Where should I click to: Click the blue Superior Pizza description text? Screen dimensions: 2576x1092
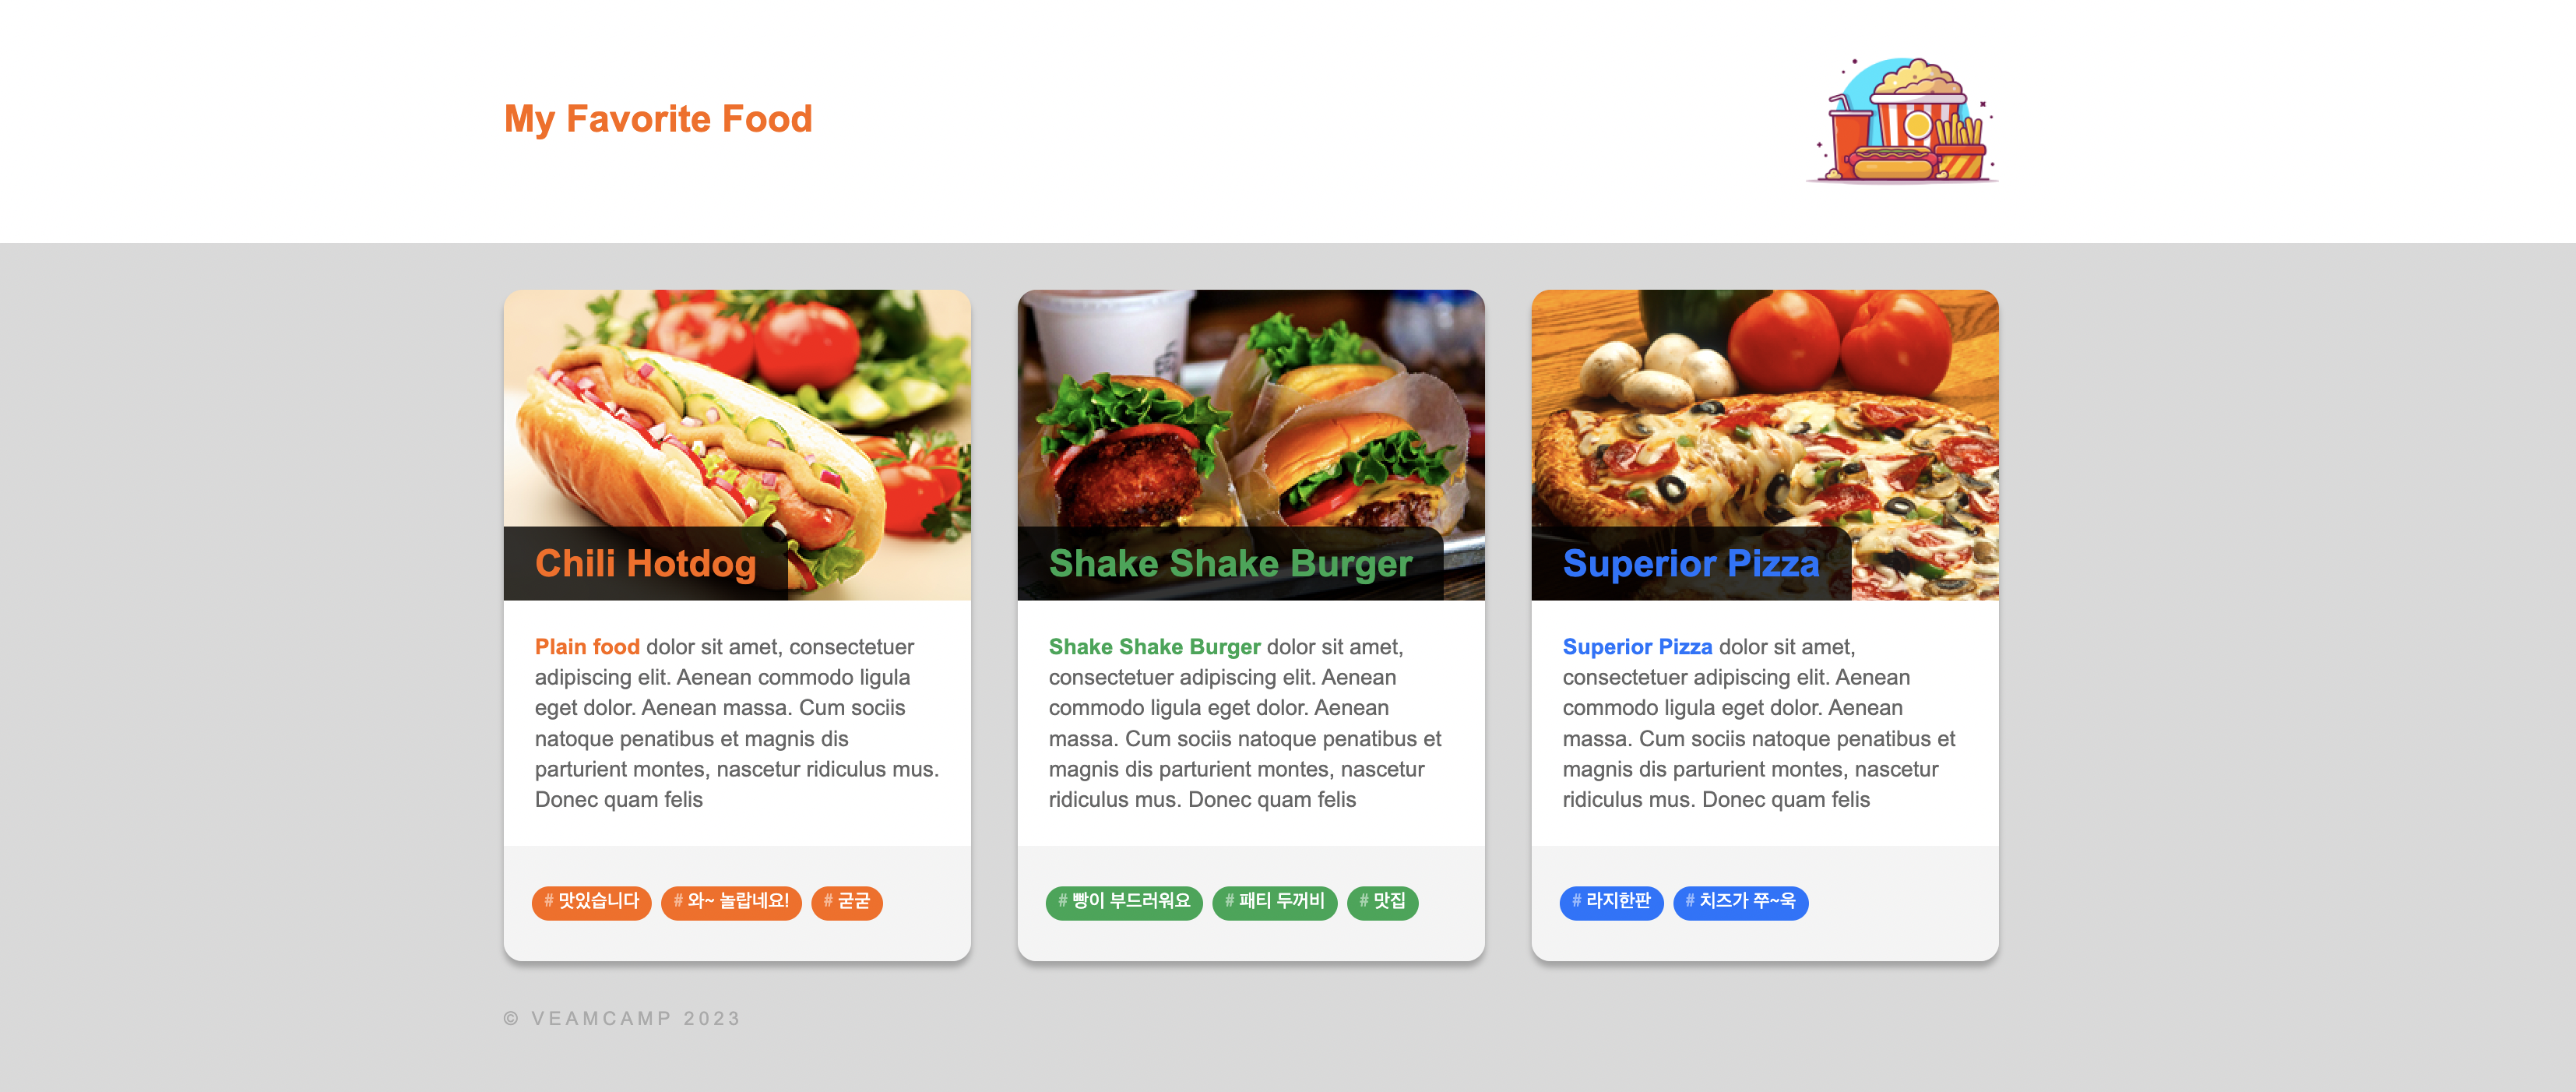(x=1637, y=647)
